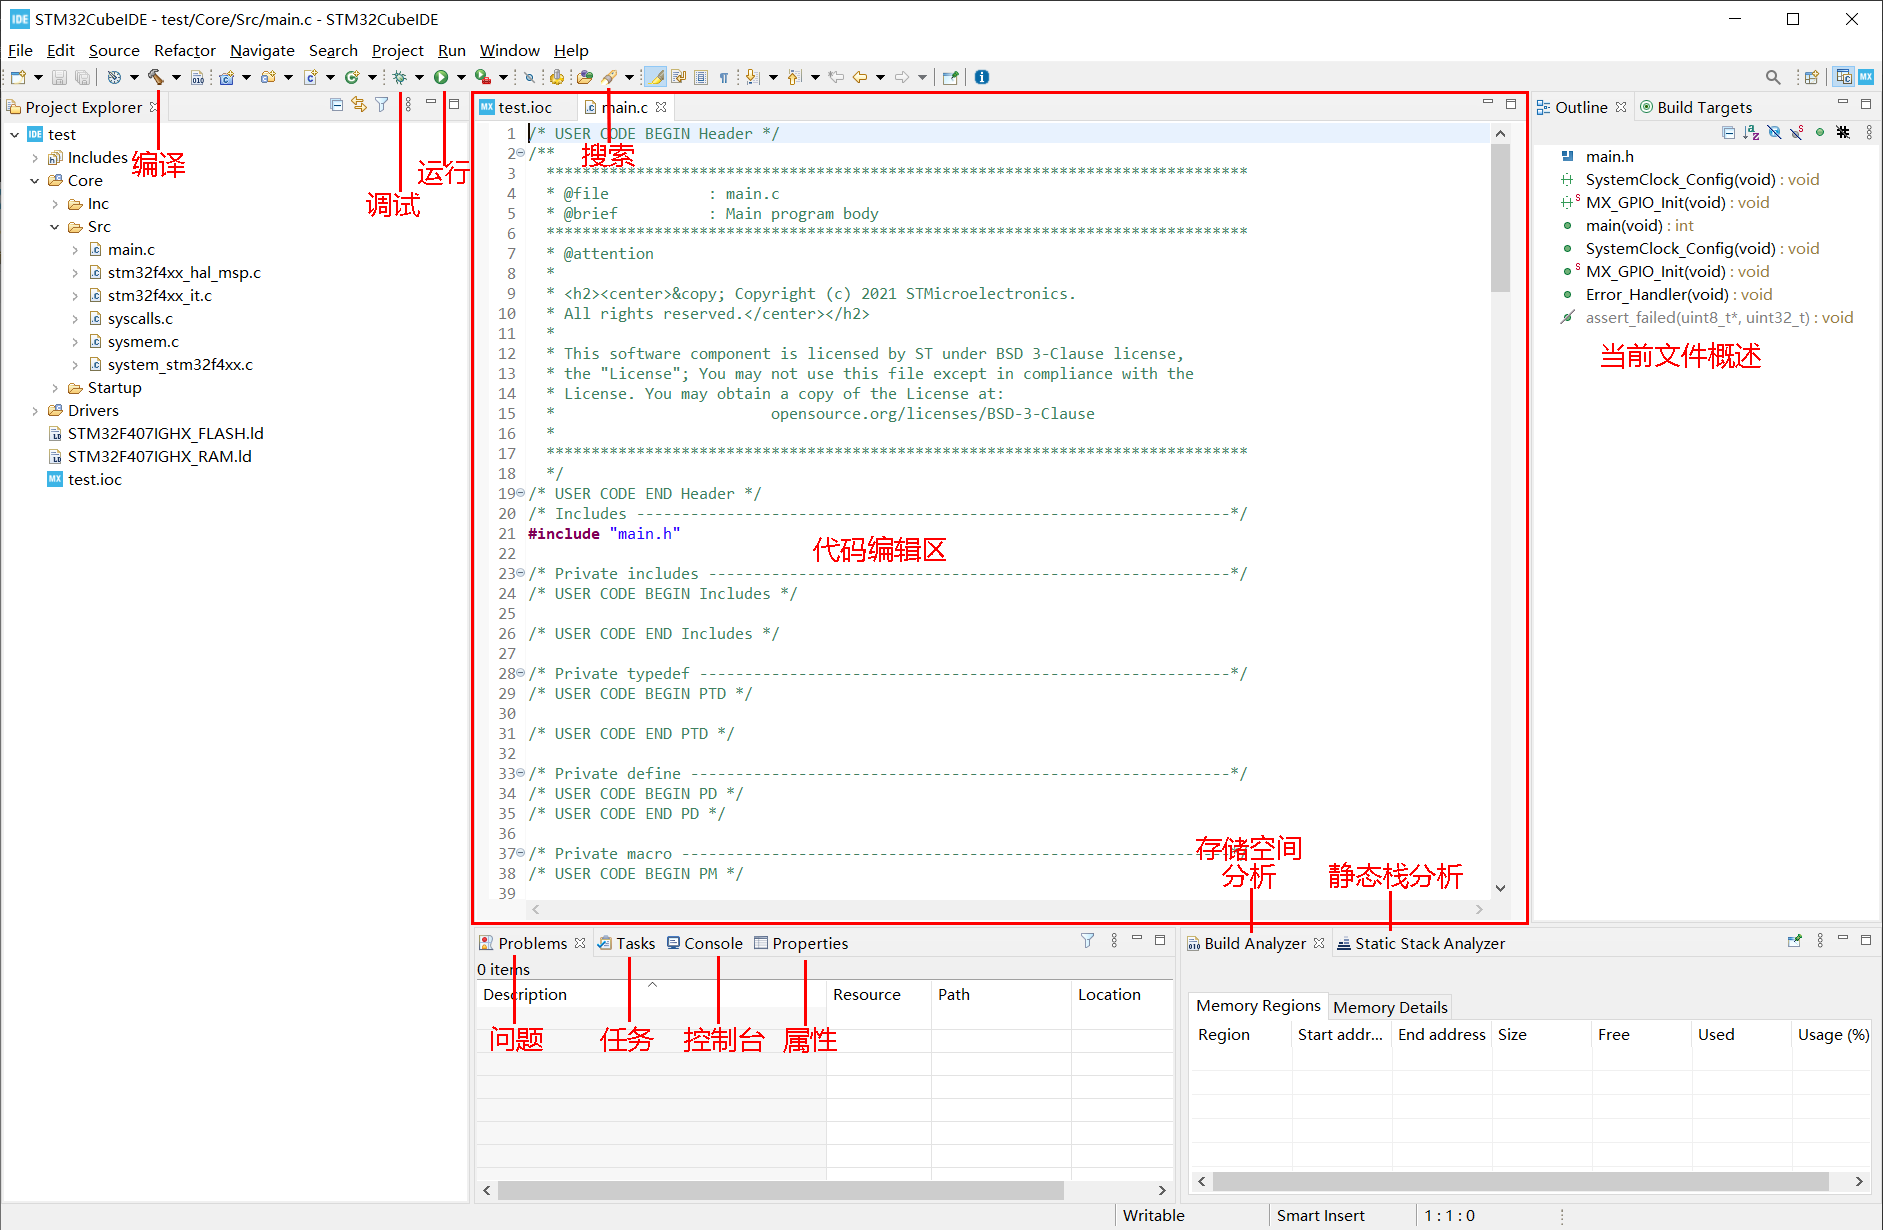The width and height of the screenshot is (1883, 1230).
Task: Expand the Includes folder node
Action: coord(35,157)
